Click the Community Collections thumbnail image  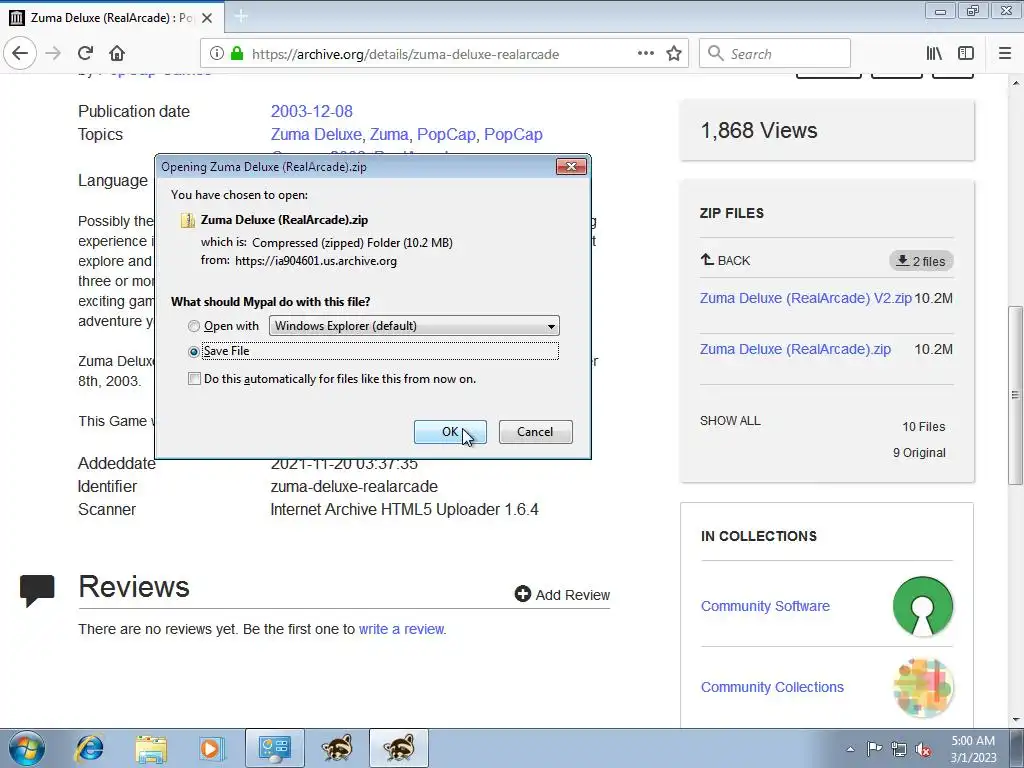pos(923,687)
